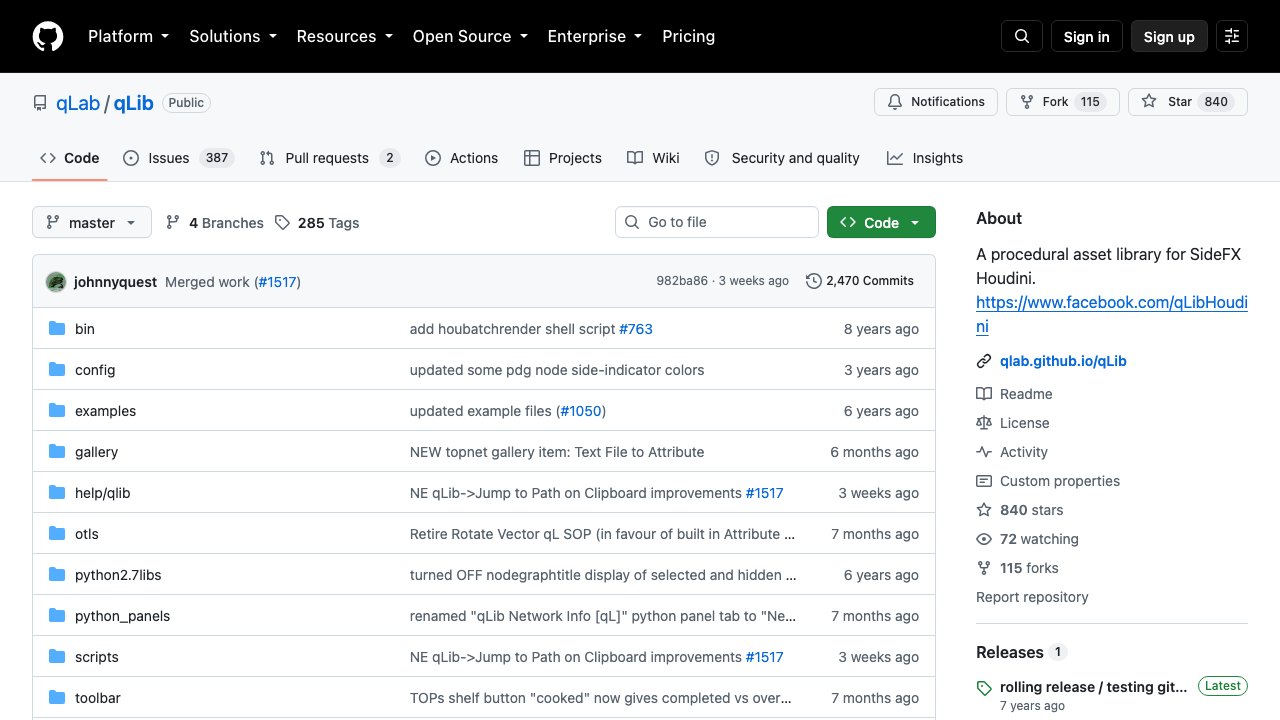Click the gallery folder icon
The height and width of the screenshot is (720, 1280).
tap(57, 452)
